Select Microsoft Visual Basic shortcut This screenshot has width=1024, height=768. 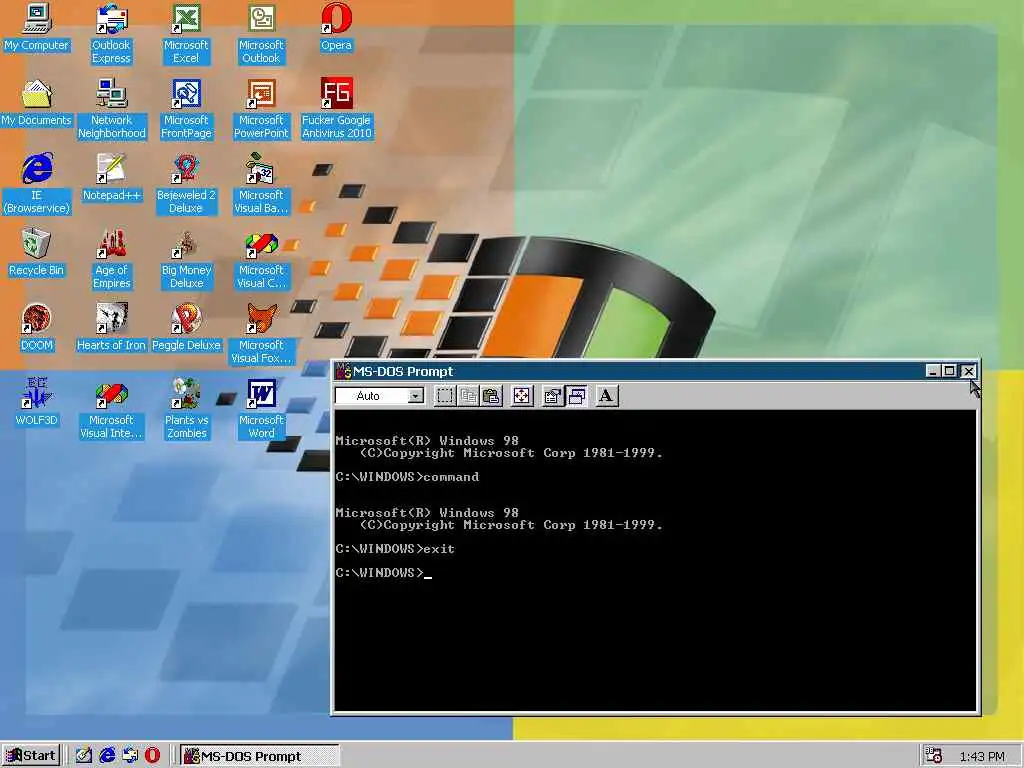261,184
